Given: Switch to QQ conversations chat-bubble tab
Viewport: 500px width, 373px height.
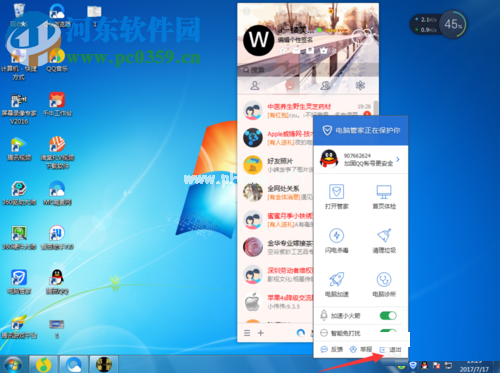Looking at the screenshot, I should tap(290, 86).
